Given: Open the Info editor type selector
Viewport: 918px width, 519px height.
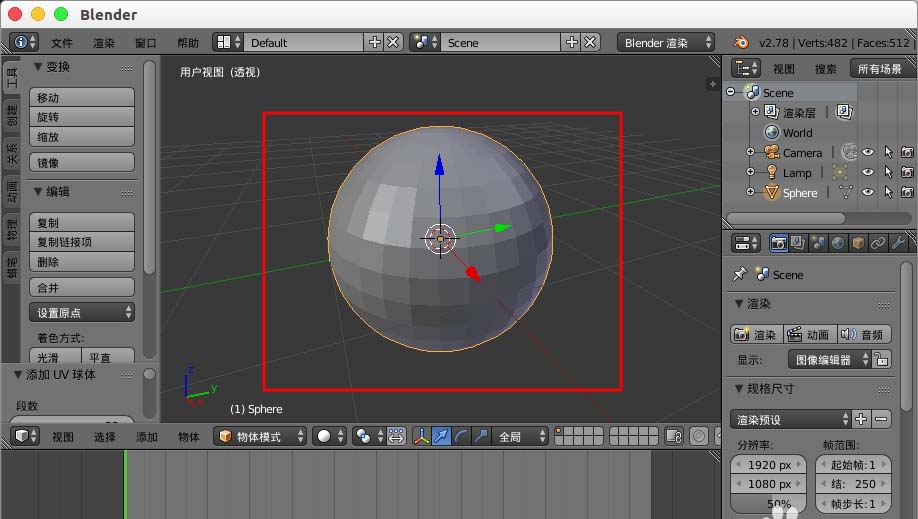Looking at the screenshot, I should point(25,42).
